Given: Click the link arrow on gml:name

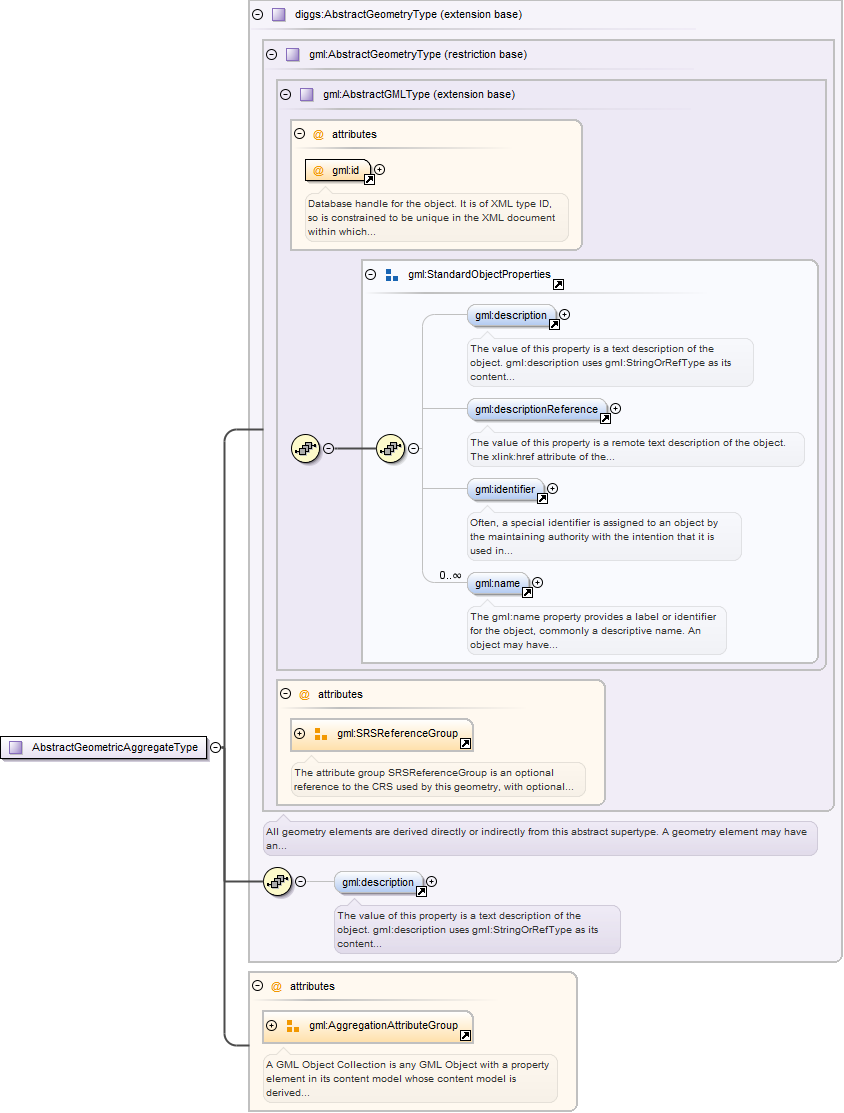Looking at the screenshot, I should pos(527,592).
